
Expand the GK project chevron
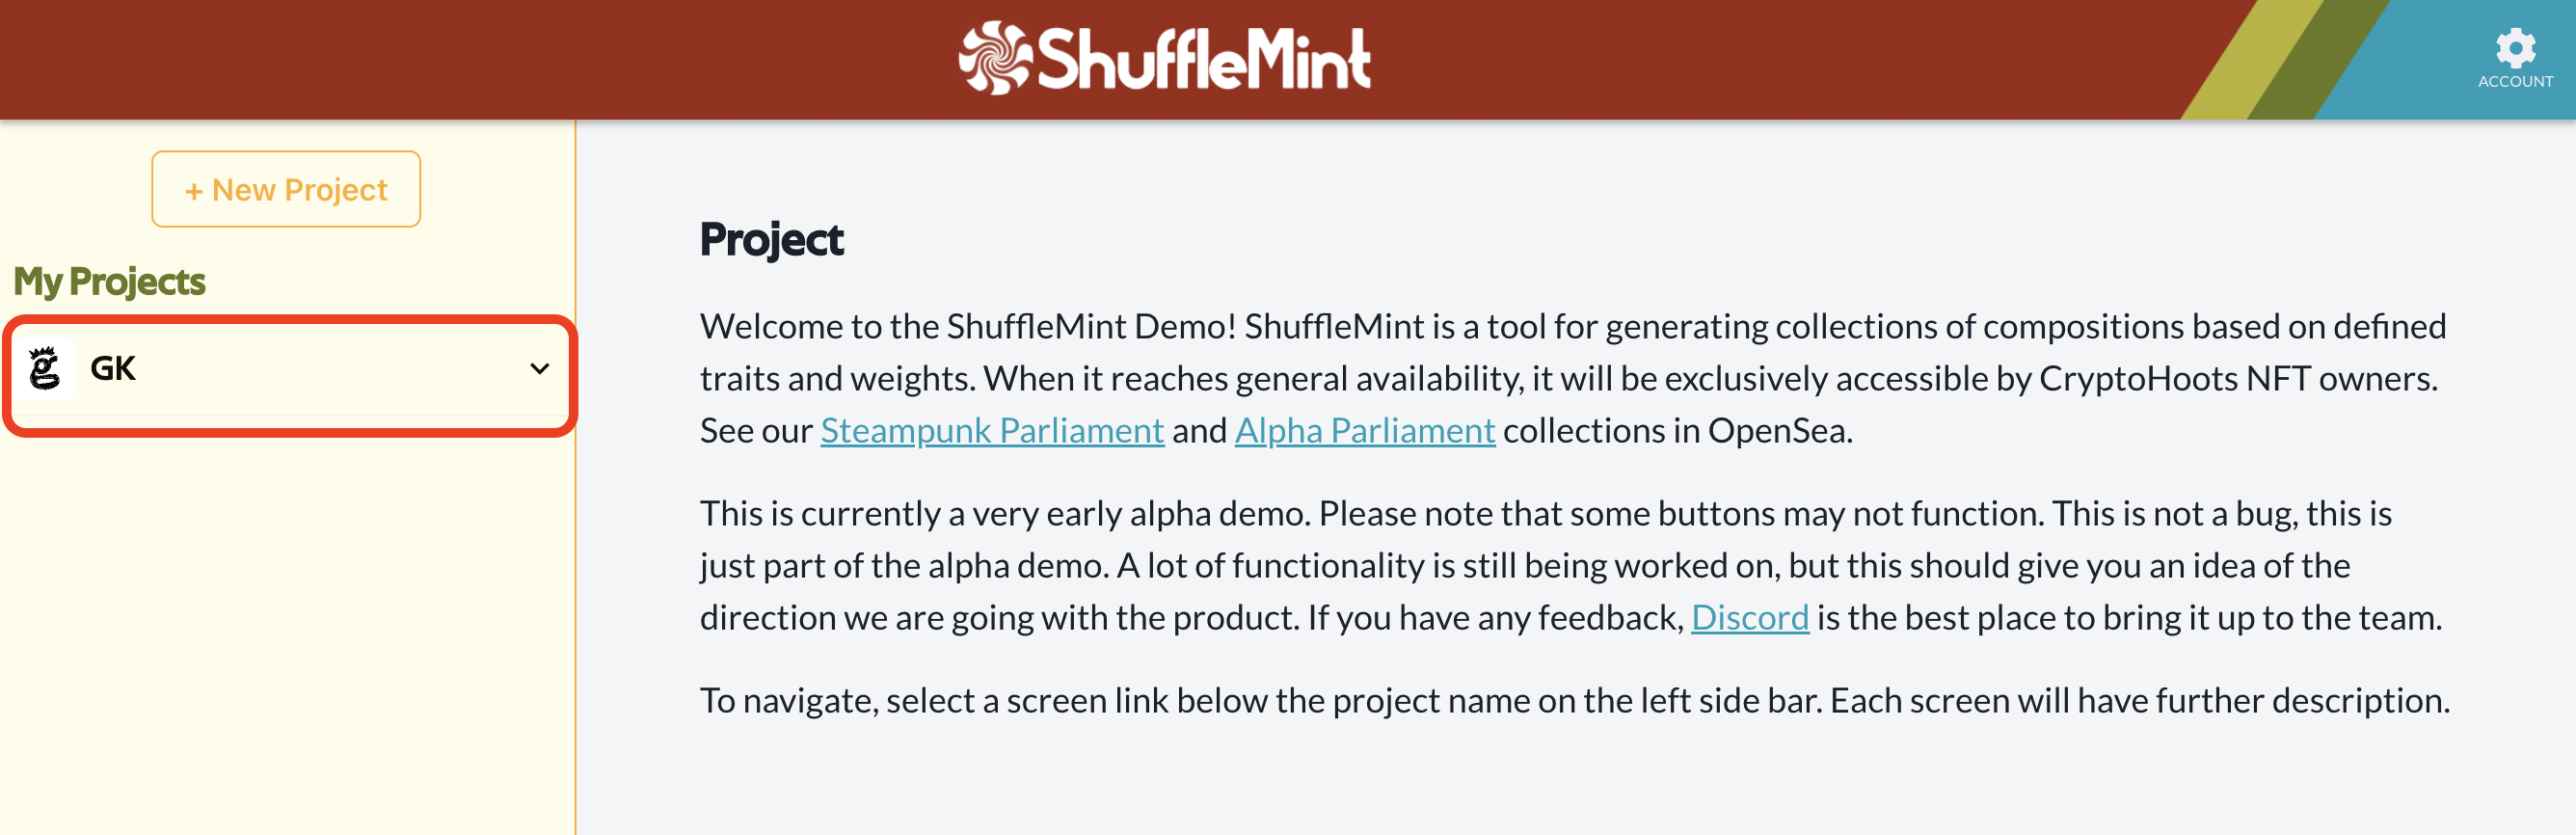[539, 369]
